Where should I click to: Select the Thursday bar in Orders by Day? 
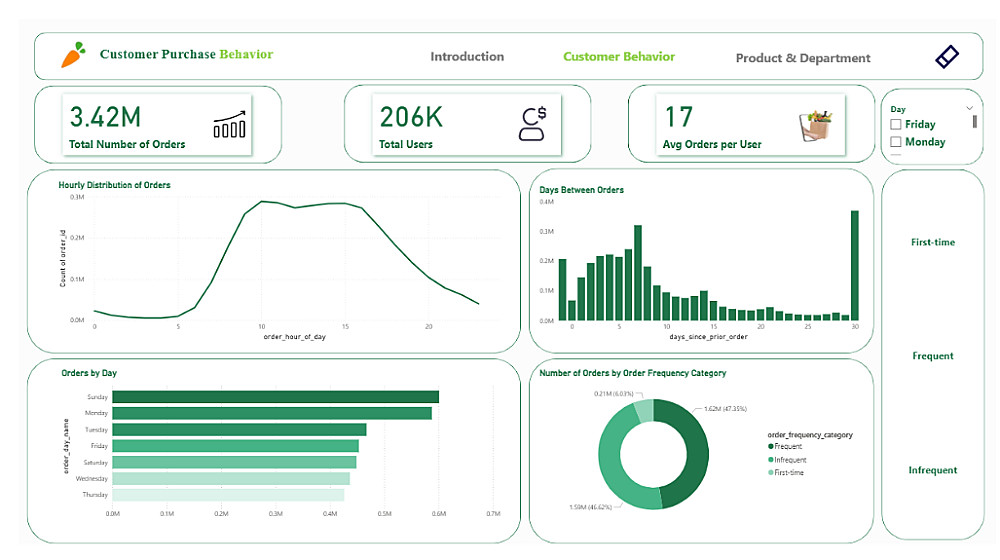coord(228,494)
